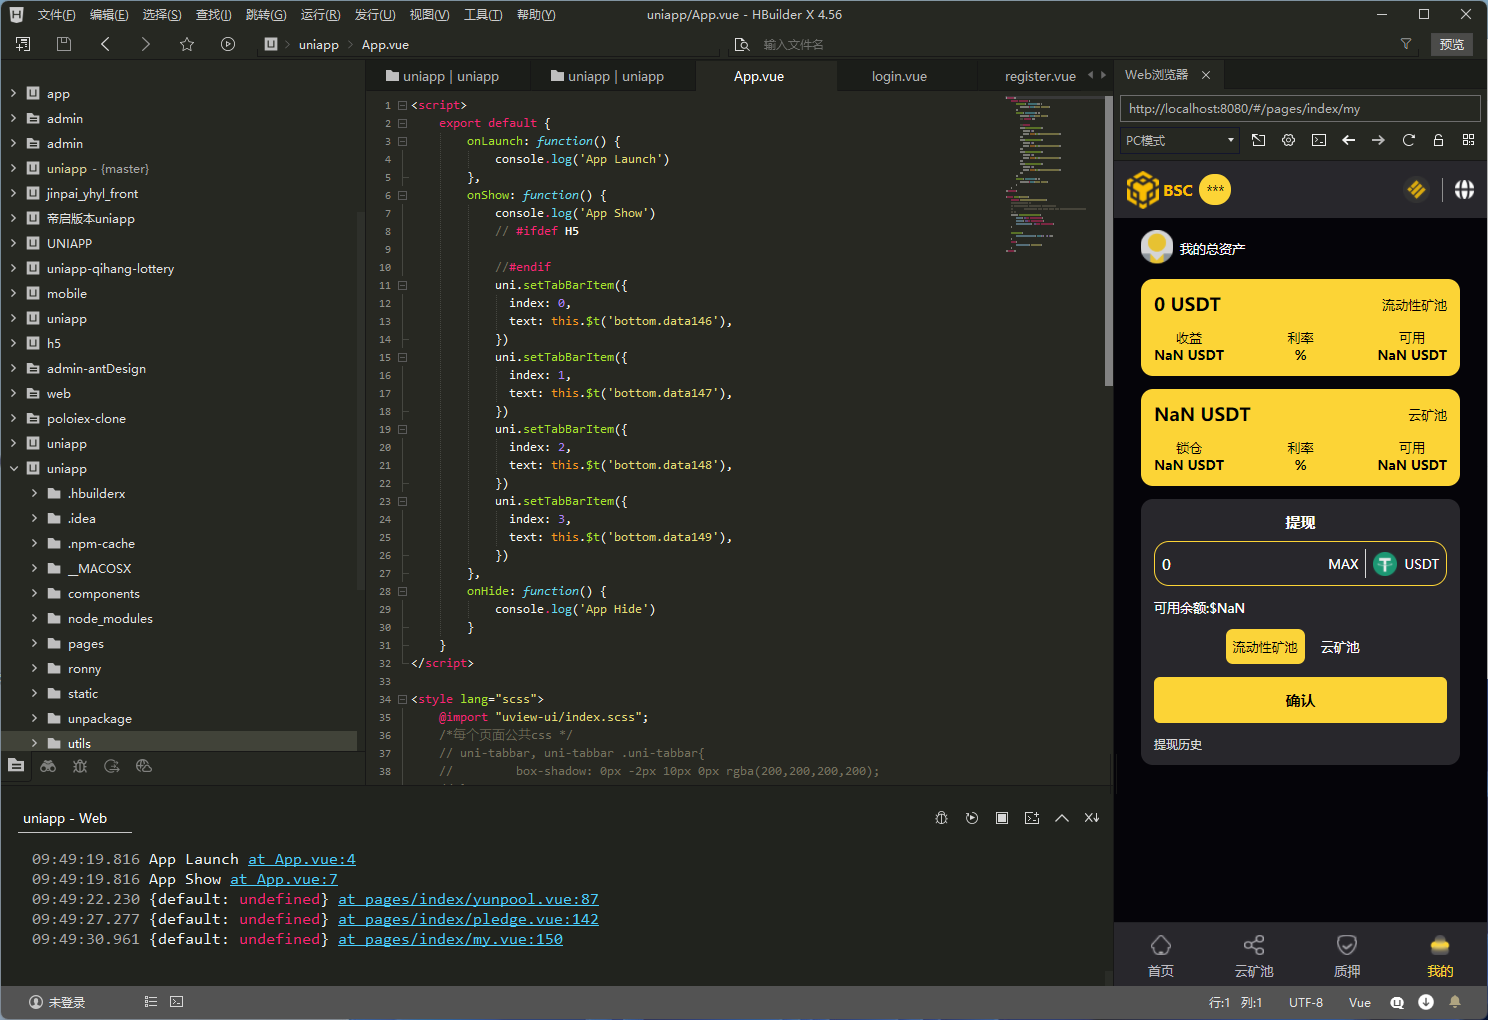The height and width of the screenshot is (1020, 1488).
Task: Stop the running uniapp console task
Action: click(x=1001, y=818)
